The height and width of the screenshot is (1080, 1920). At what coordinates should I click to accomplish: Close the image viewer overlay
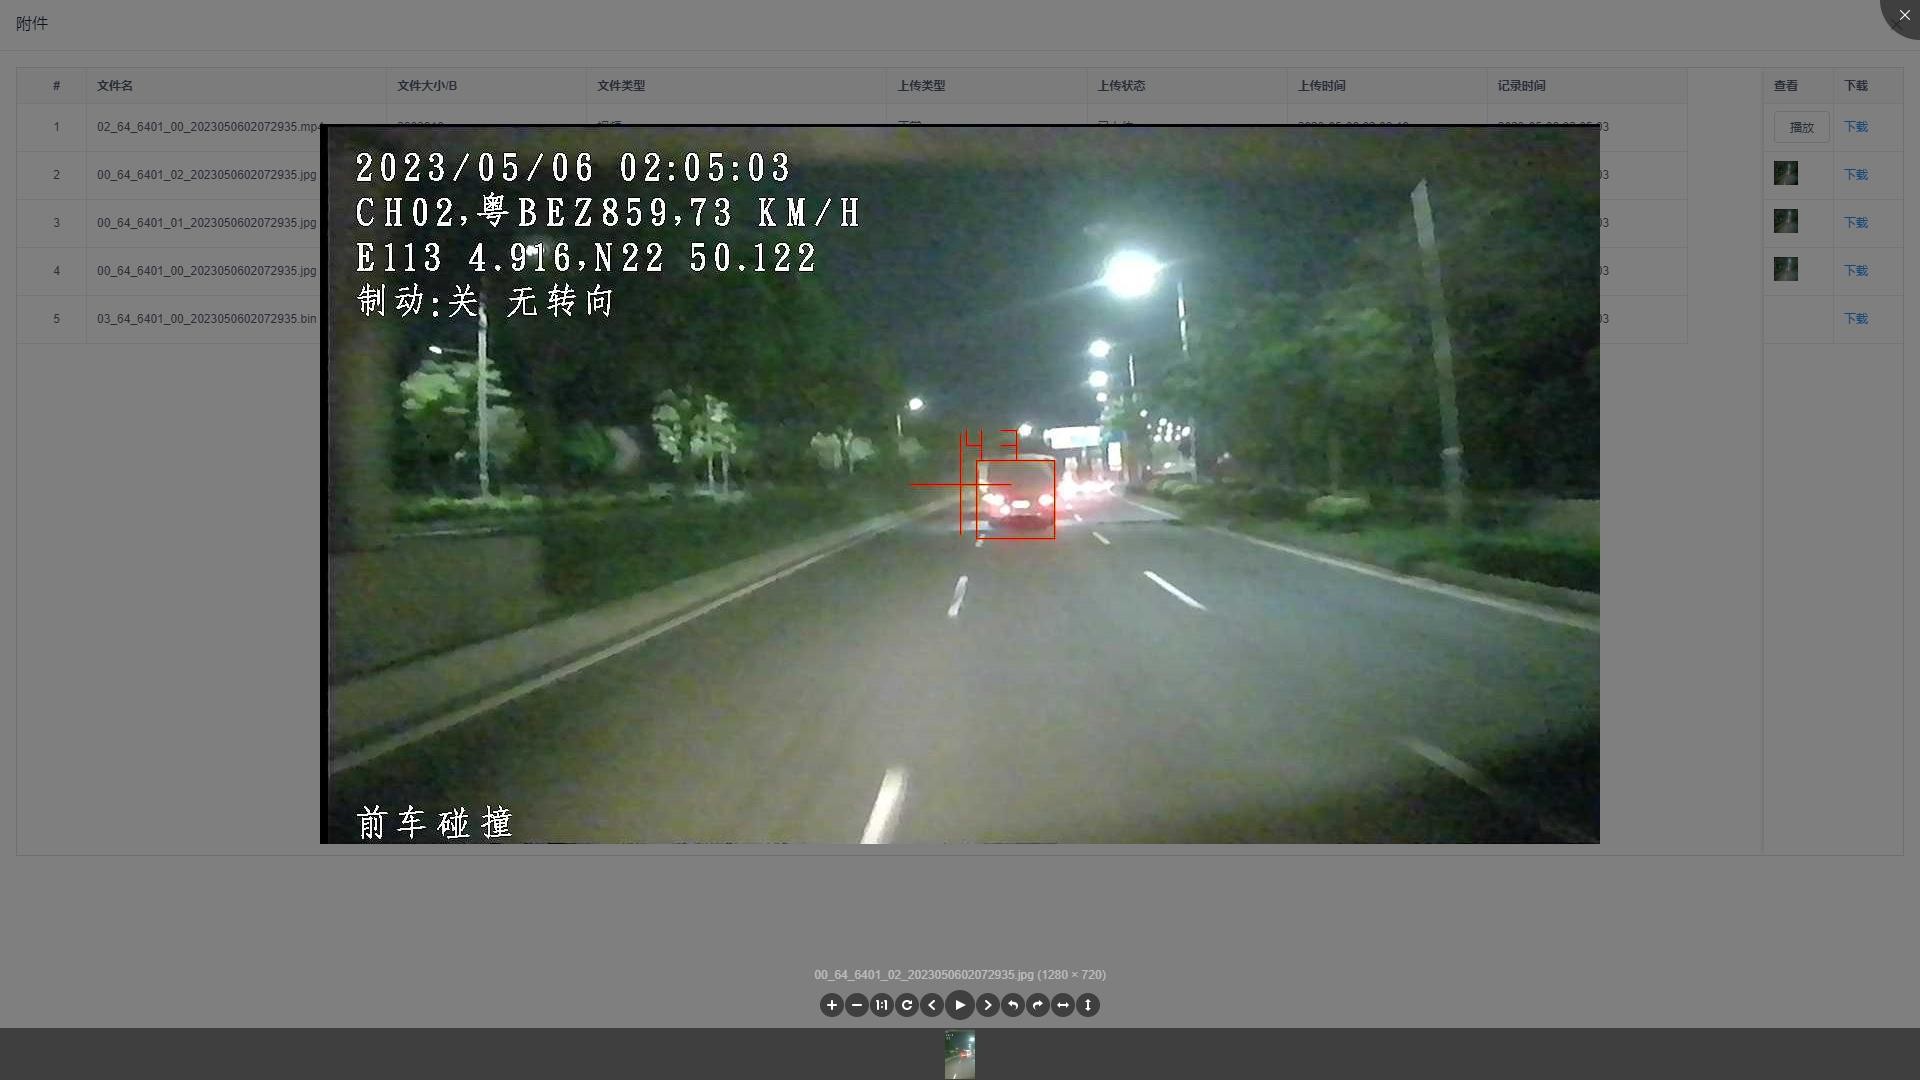click(x=1903, y=15)
